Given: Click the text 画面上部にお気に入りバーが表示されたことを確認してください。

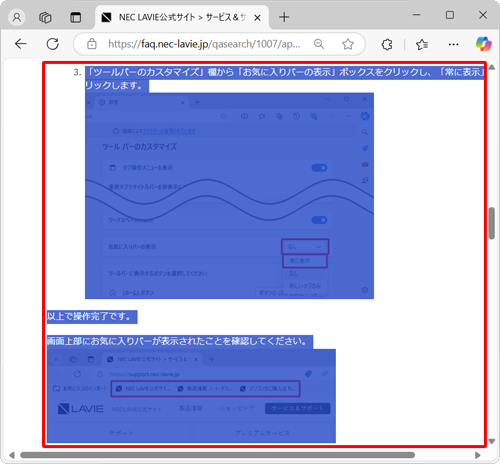Looking at the screenshot, I should (177, 341).
